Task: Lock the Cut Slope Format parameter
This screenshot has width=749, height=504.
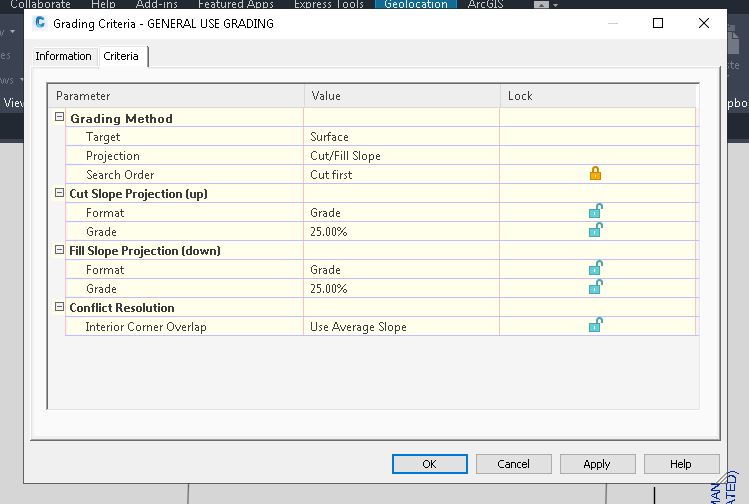Action: click(x=595, y=212)
